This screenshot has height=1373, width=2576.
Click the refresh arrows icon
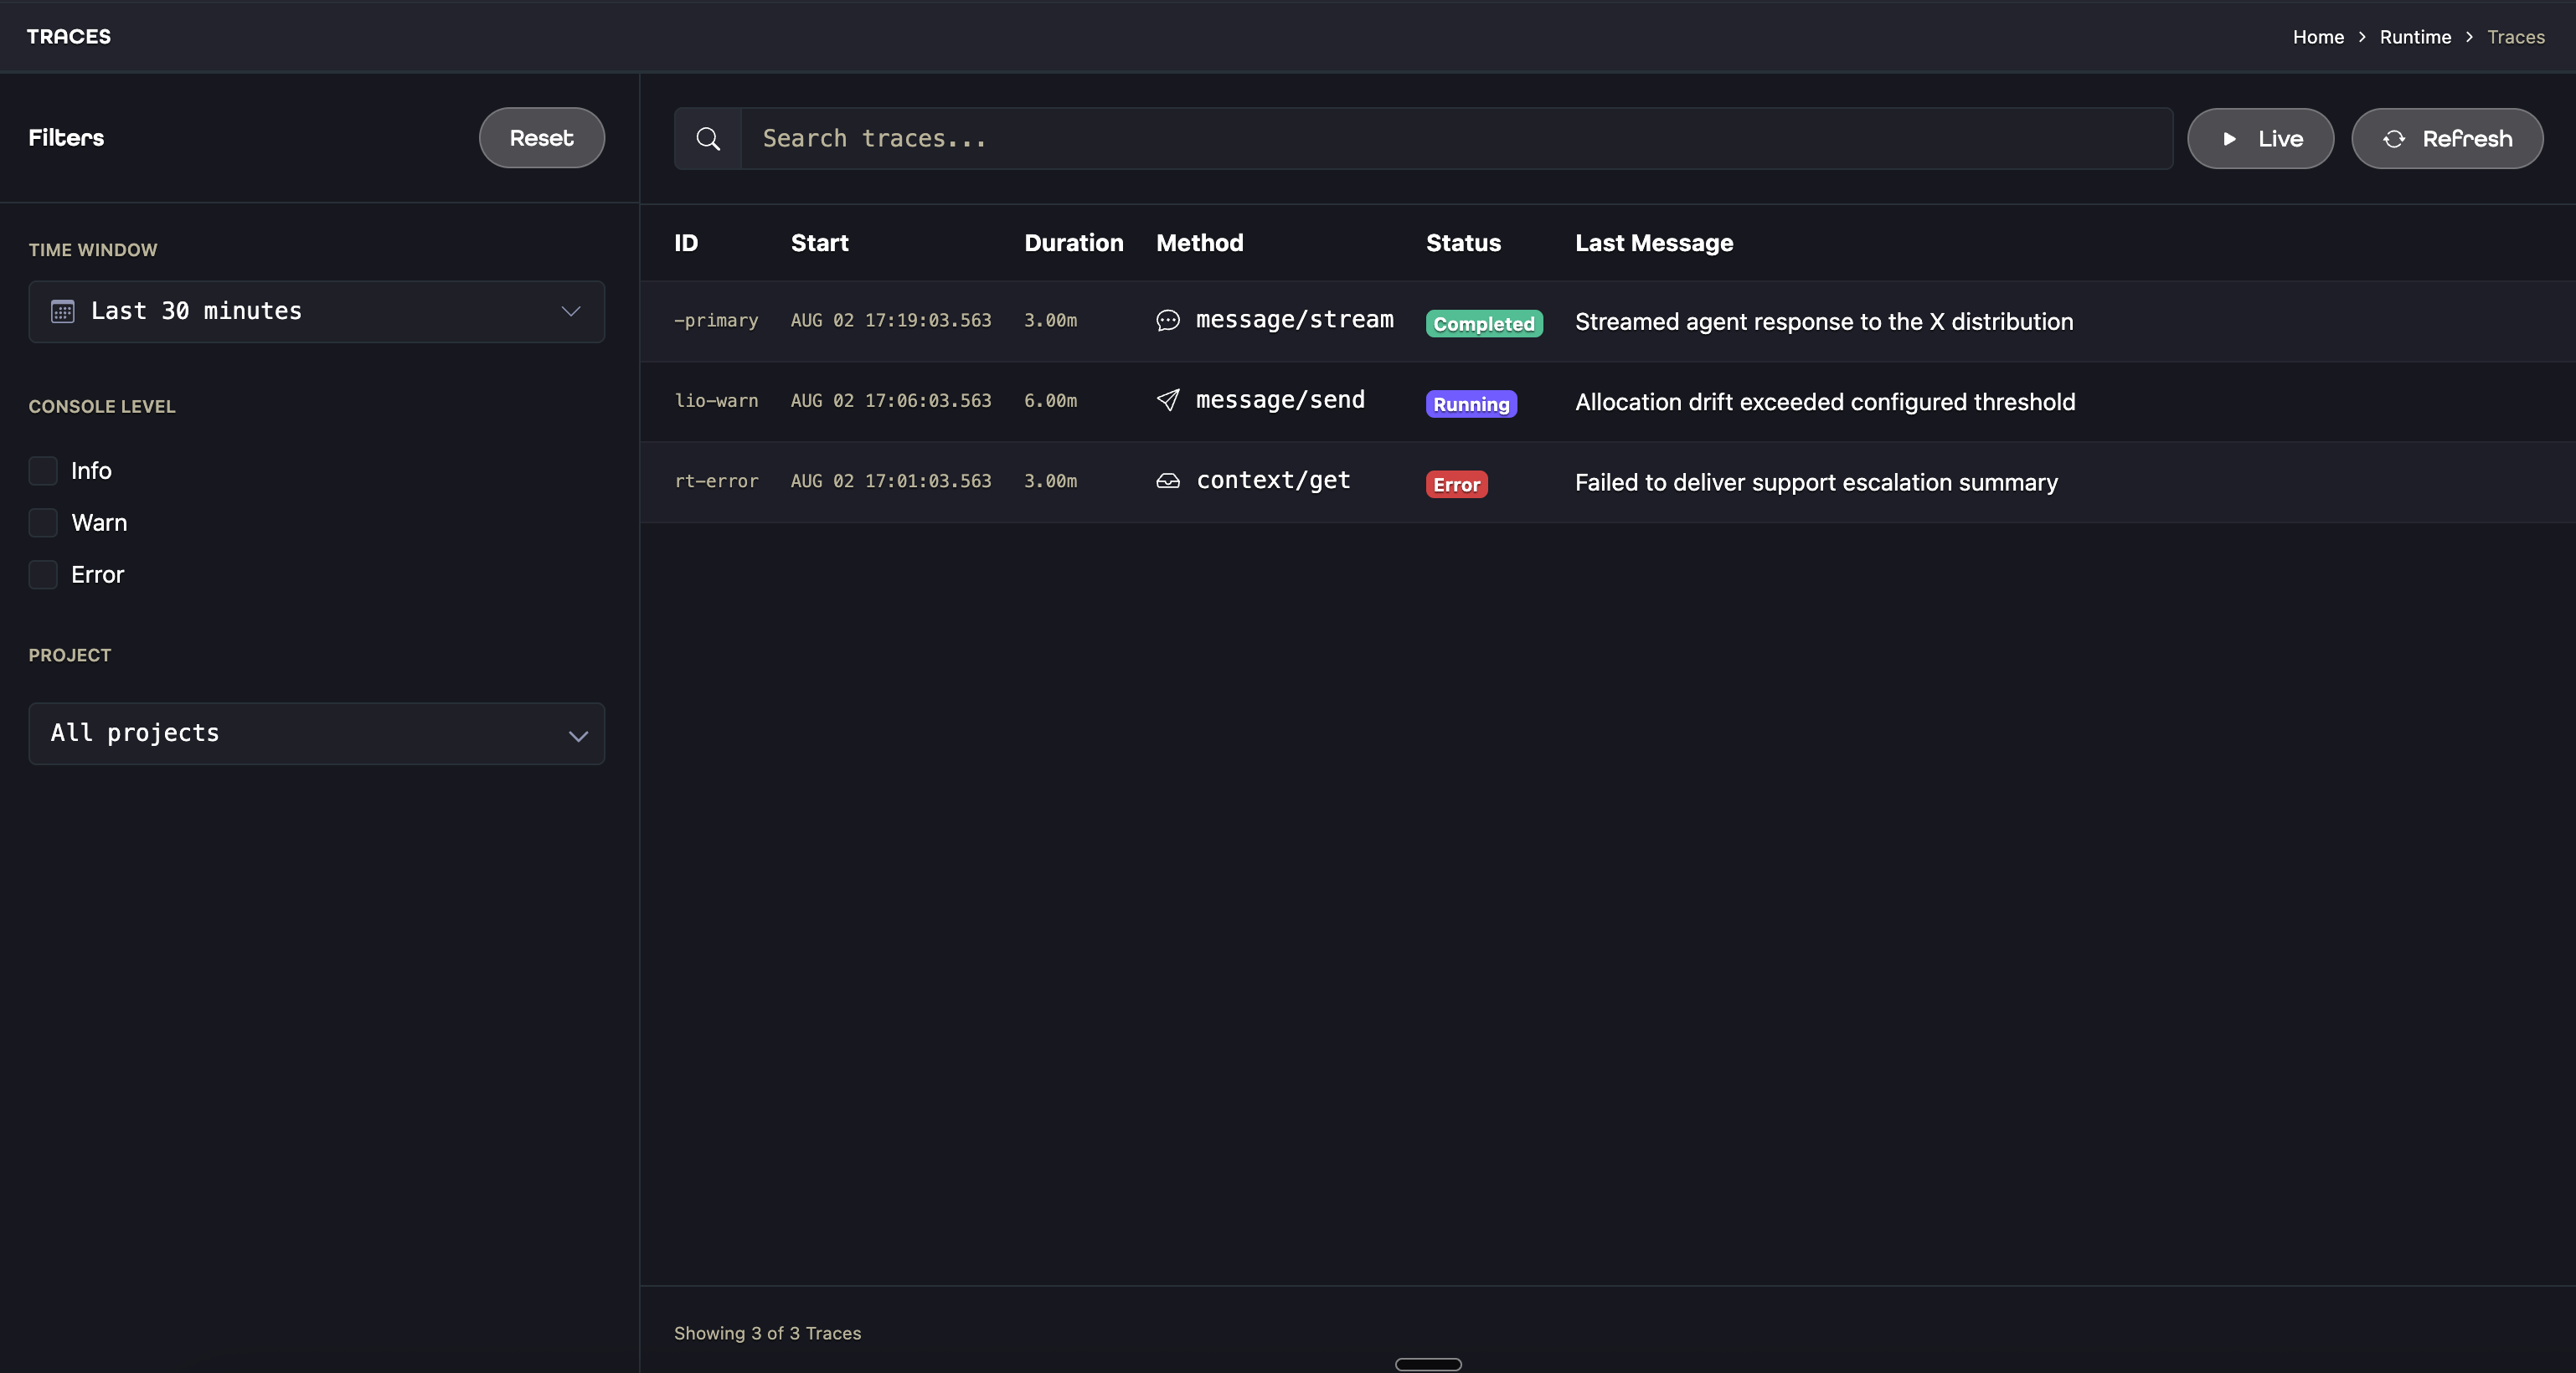coord(2393,139)
